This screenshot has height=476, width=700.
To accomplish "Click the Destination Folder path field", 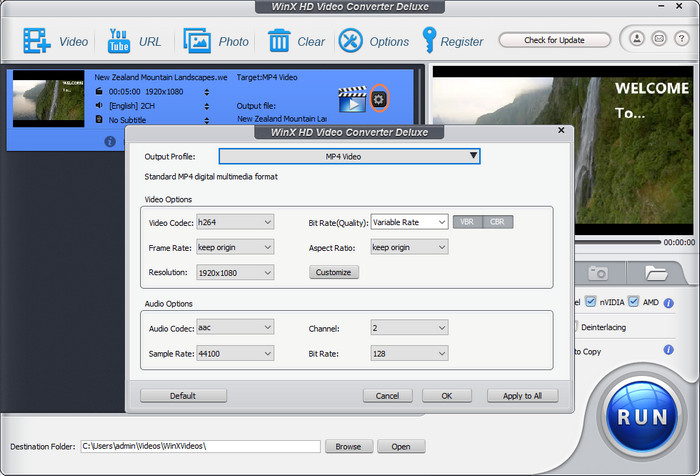I will 200,446.
